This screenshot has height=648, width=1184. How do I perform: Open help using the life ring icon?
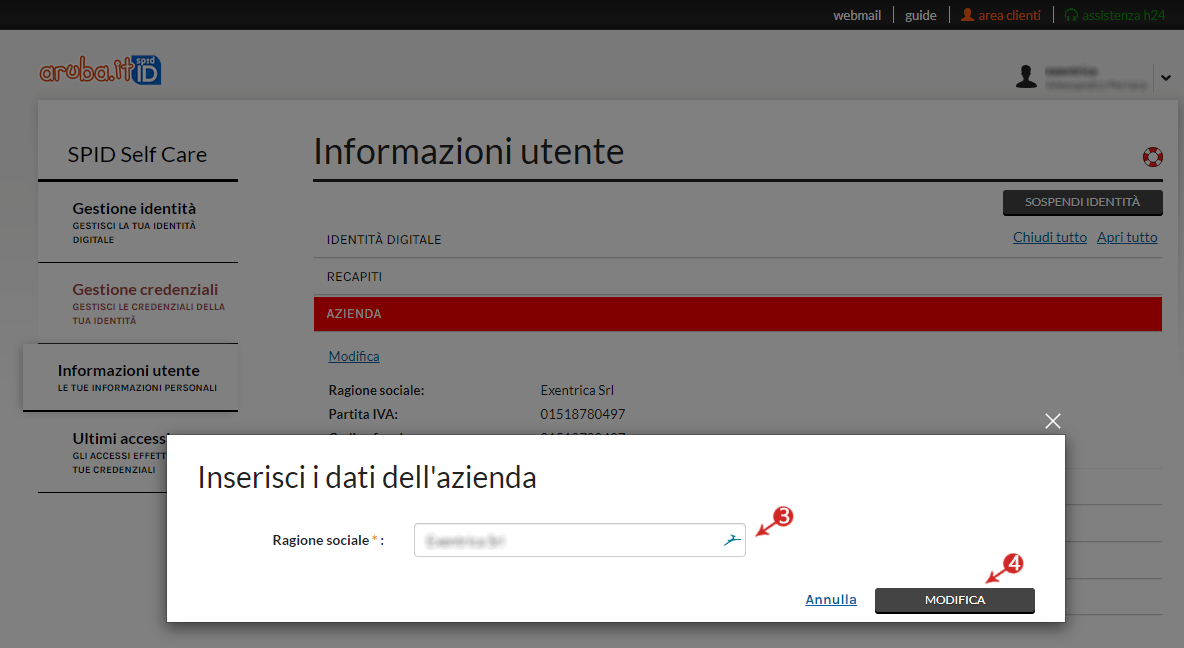point(1153,157)
